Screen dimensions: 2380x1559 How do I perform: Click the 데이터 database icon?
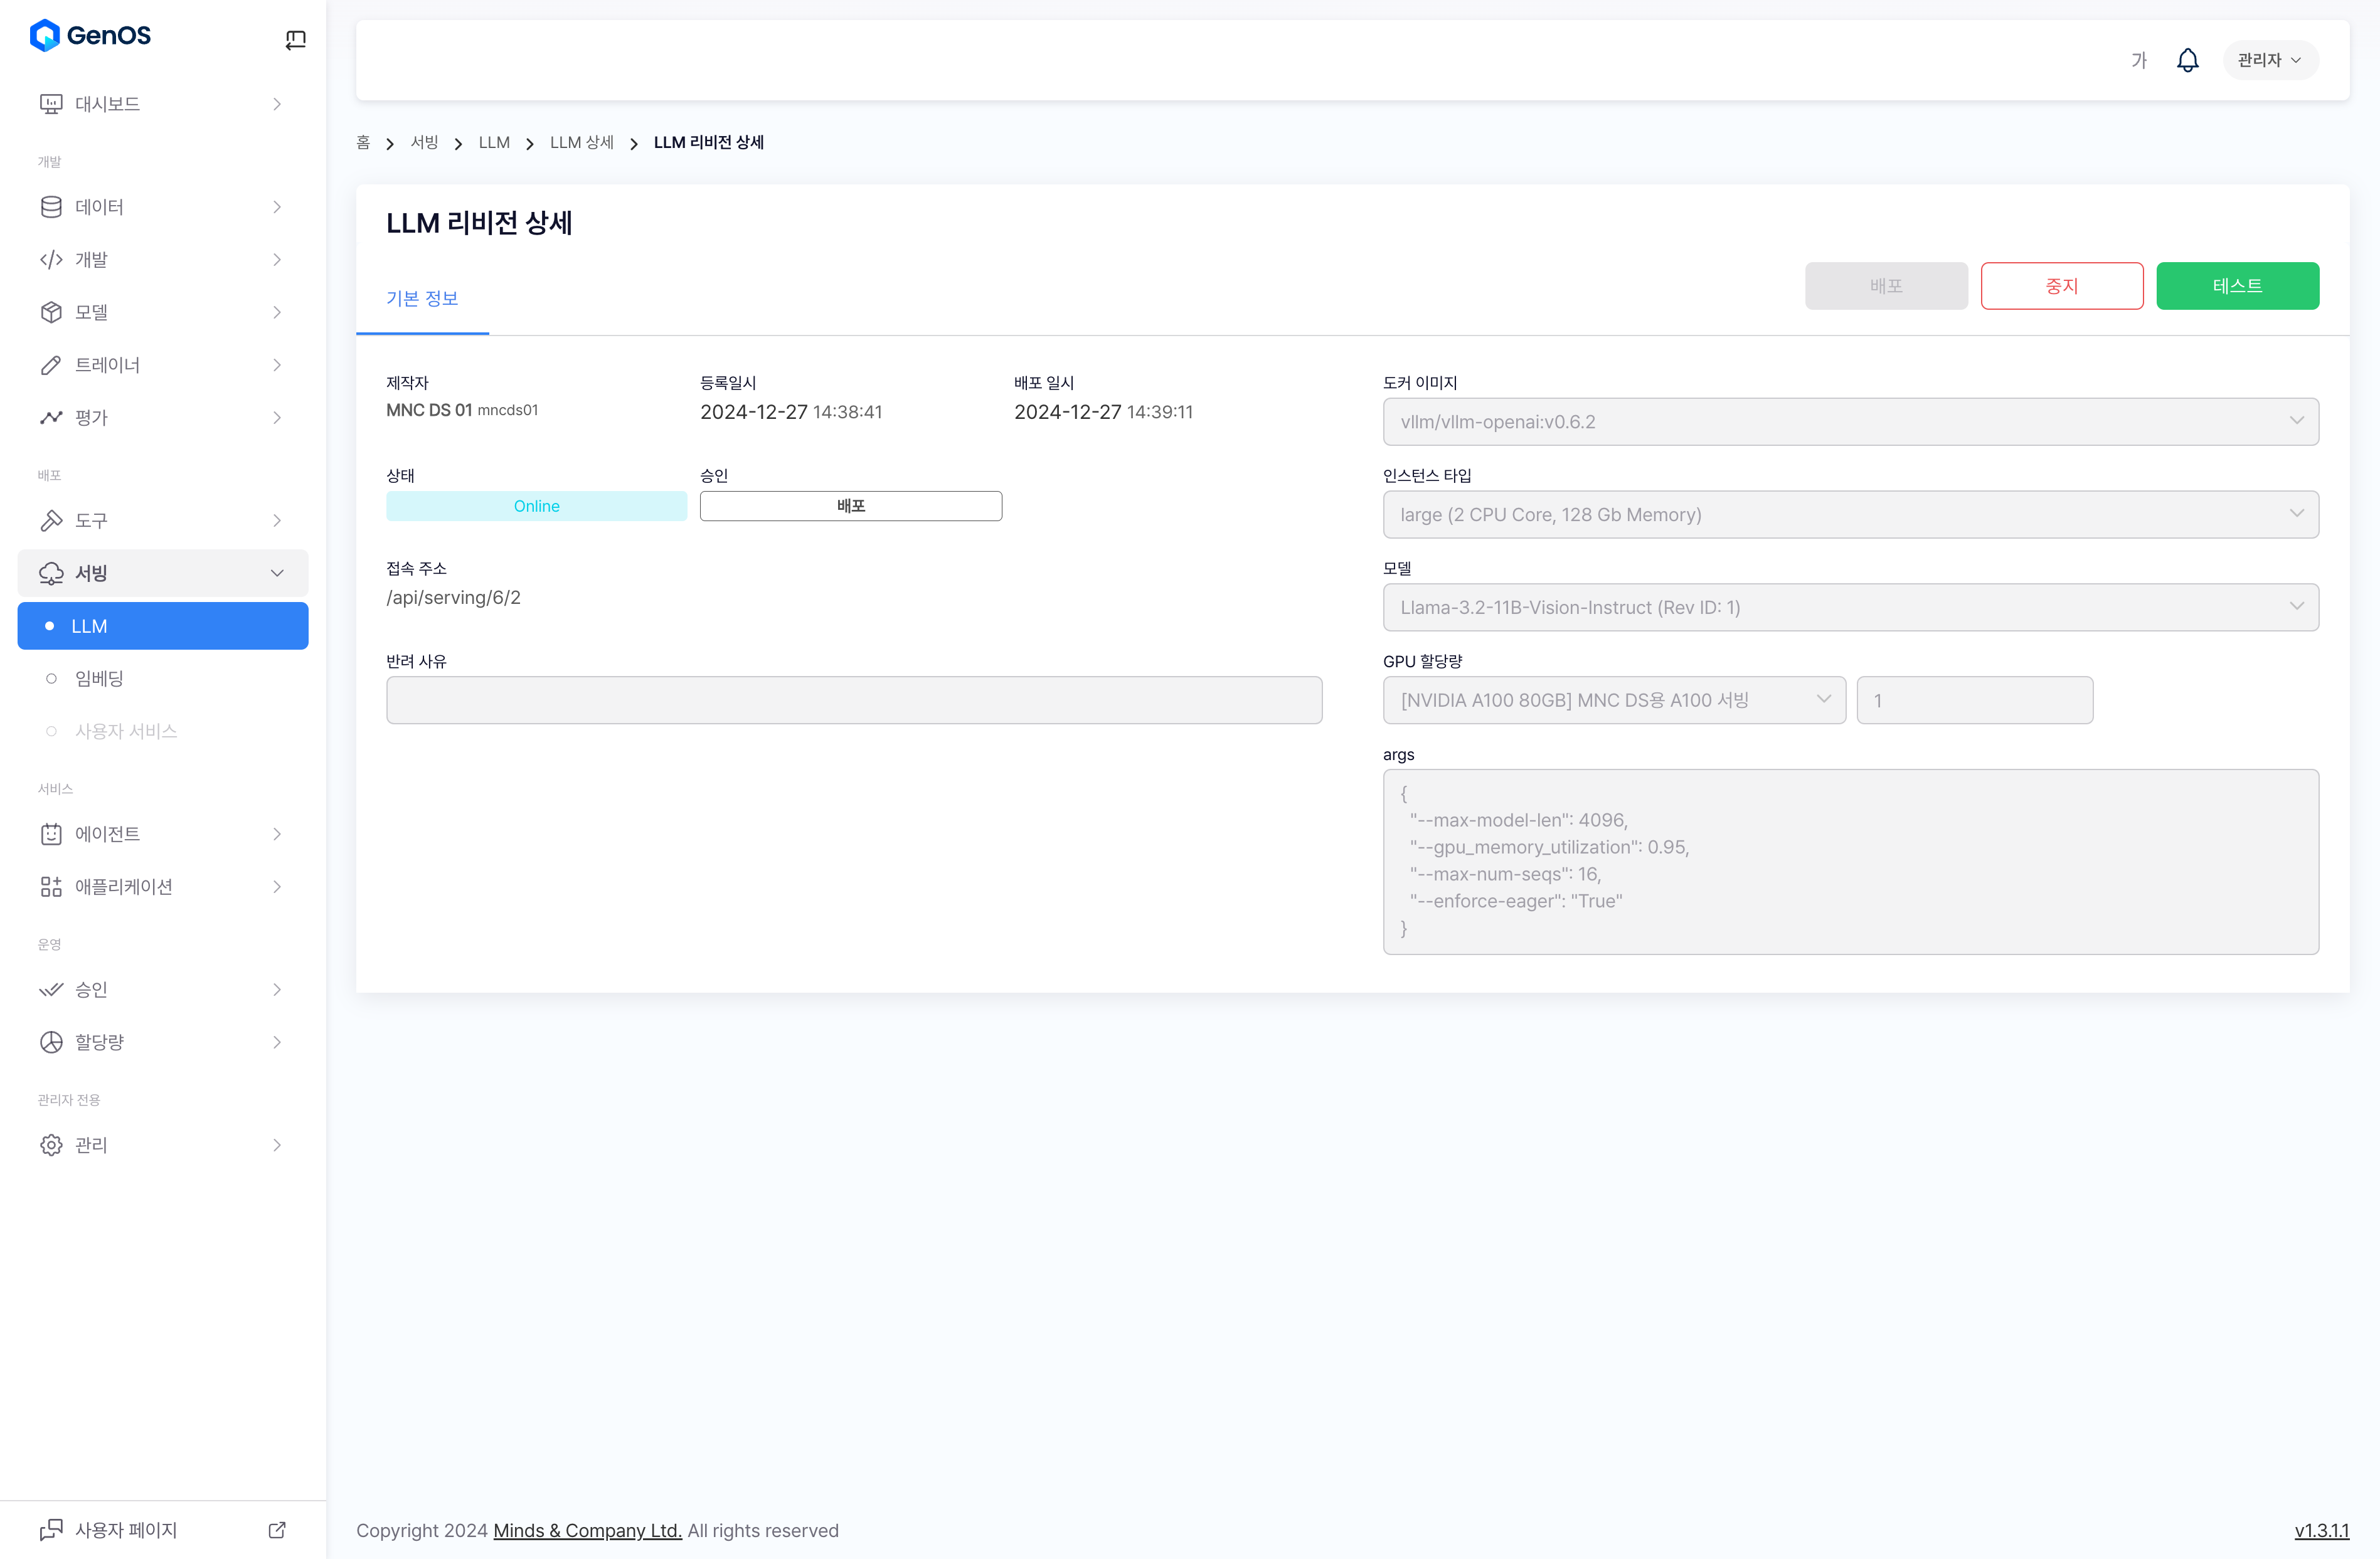pyautogui.click(x=51, y=207)
